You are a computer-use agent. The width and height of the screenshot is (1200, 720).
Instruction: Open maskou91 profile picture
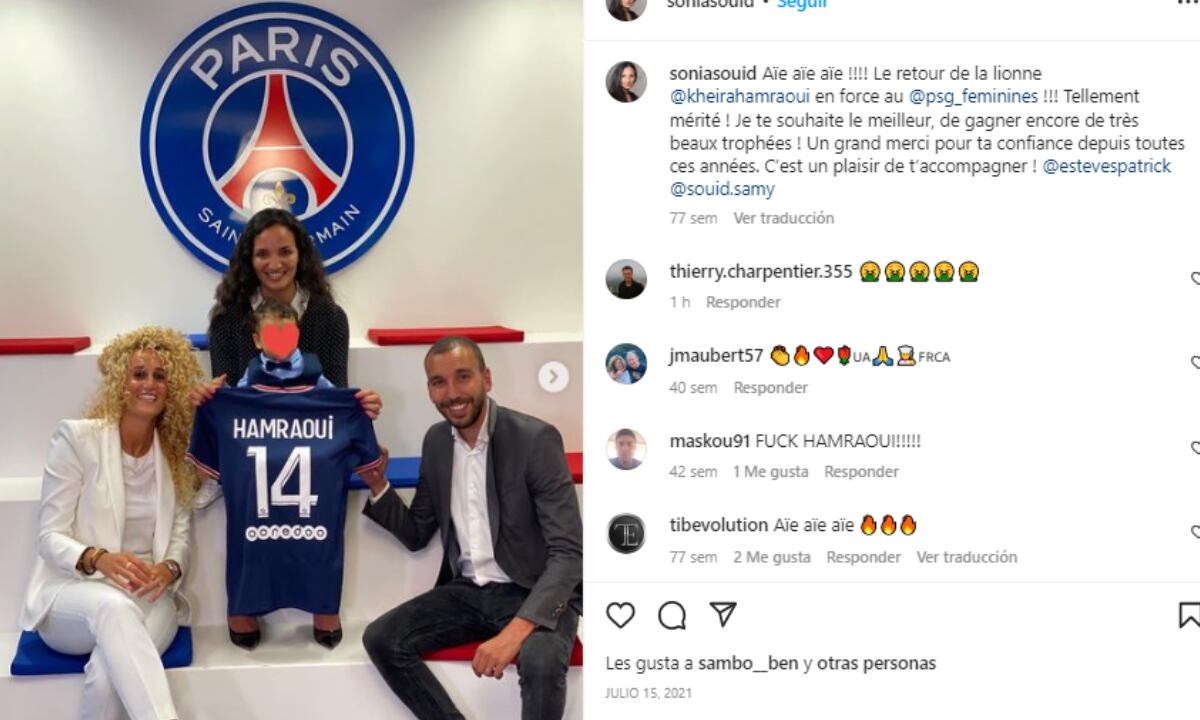(x=626, y=449)
